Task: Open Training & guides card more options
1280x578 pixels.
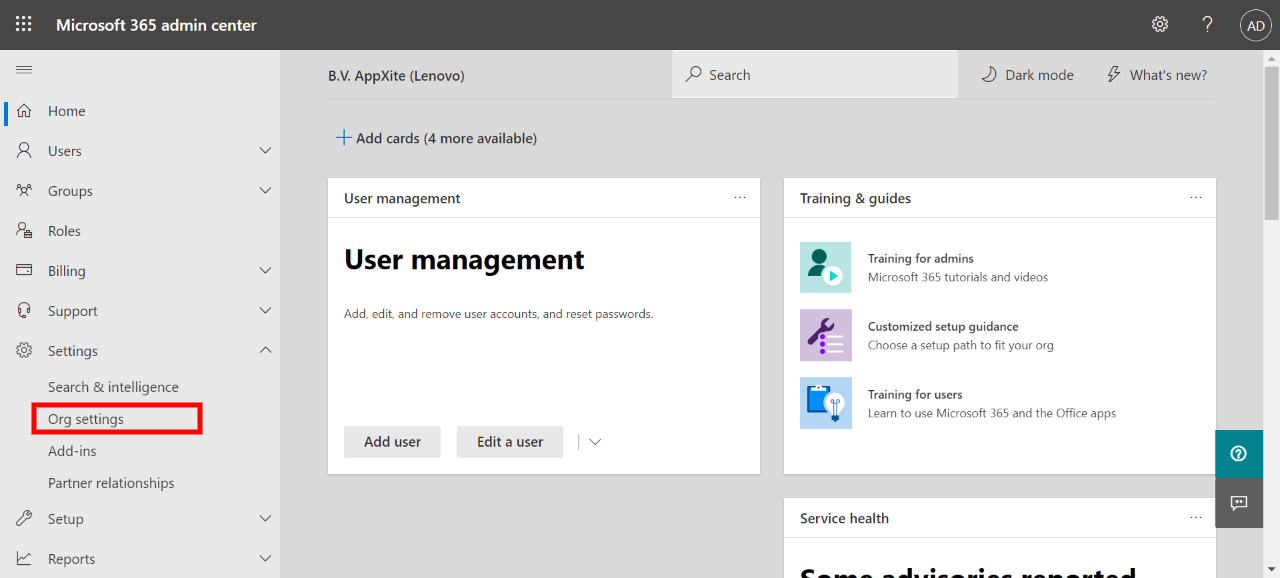Action: click(1196, 198)
